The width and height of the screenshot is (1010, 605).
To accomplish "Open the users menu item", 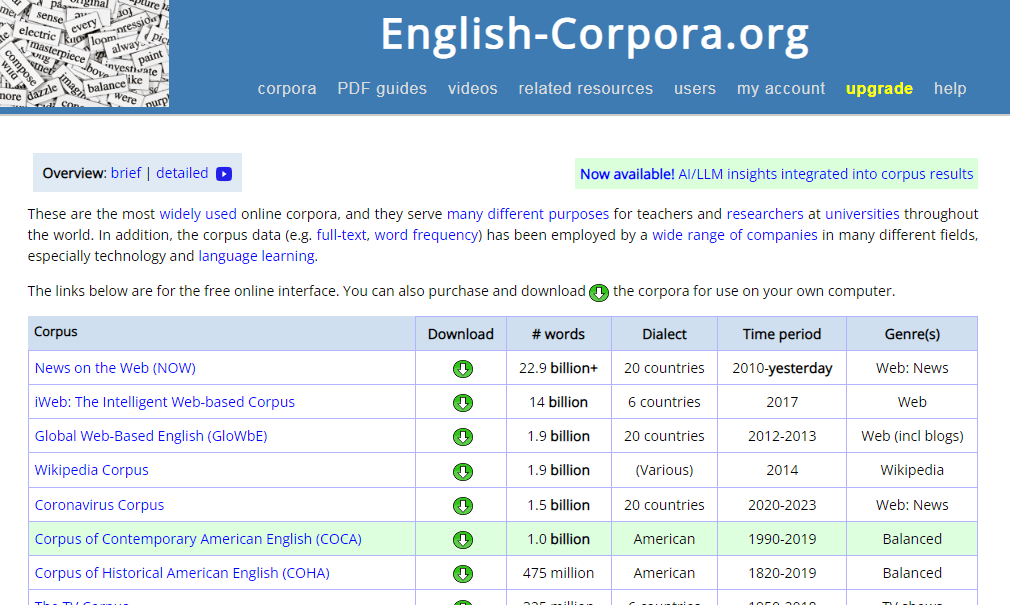I will tap(695, 88).
